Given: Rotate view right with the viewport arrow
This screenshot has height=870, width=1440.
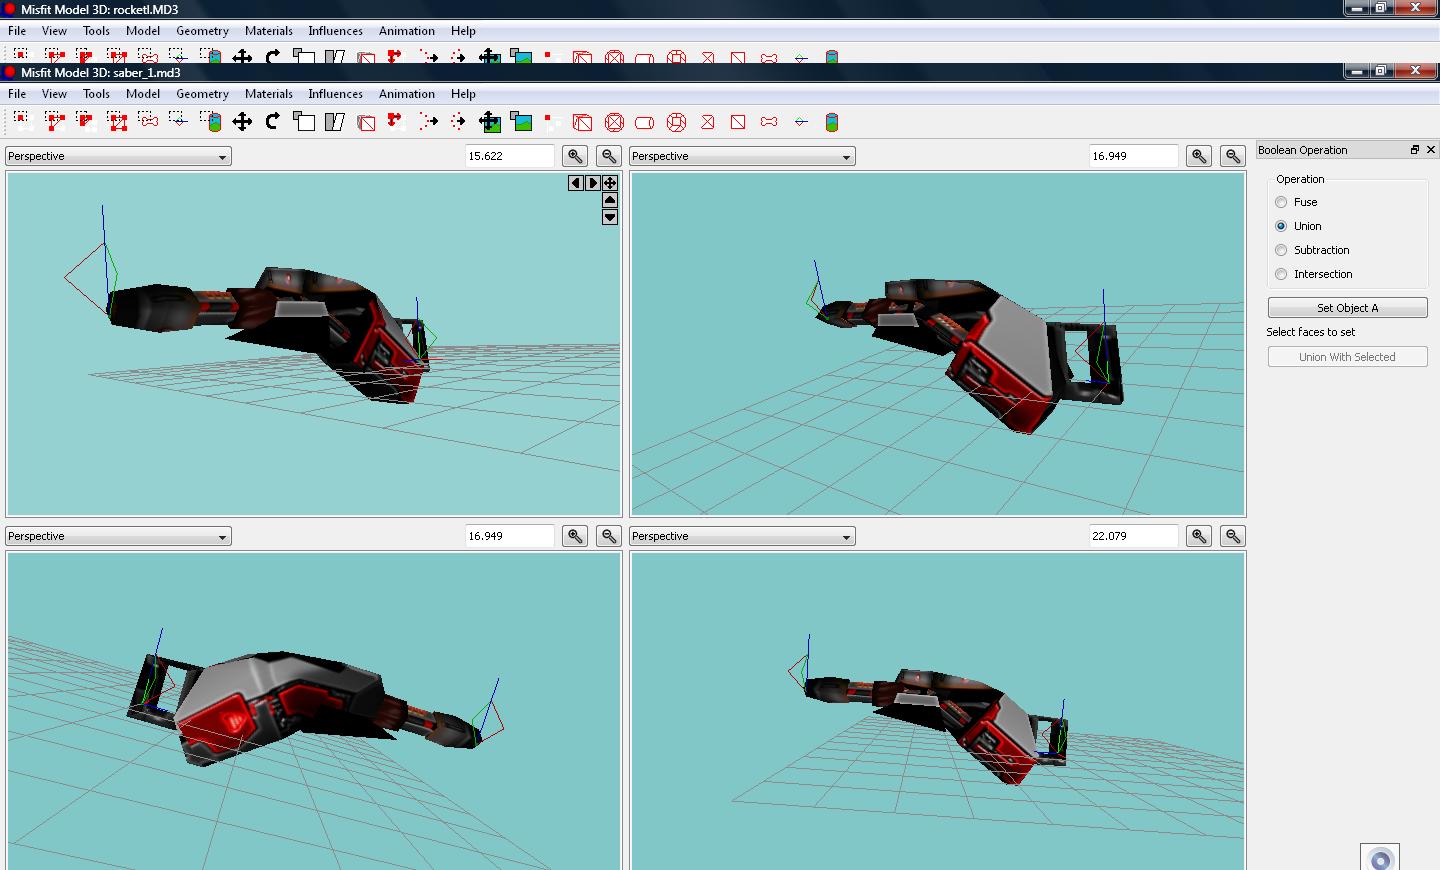Looking at the screenshot, I should click(593, 183).
